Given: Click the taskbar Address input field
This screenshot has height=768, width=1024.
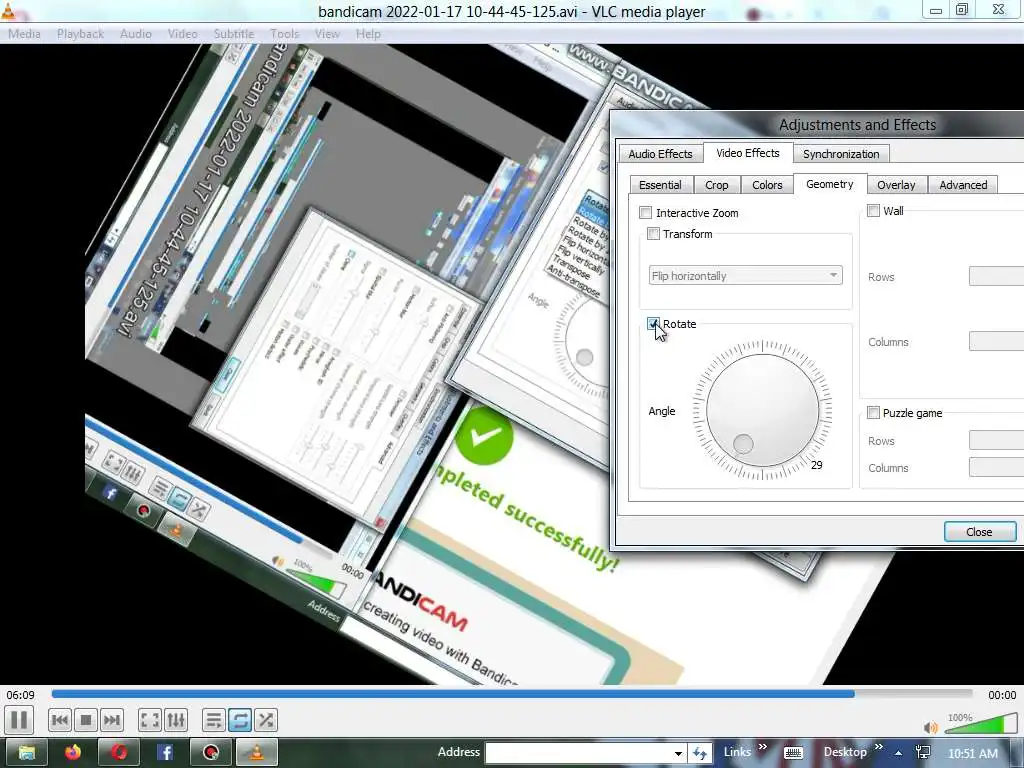Looking at the screenshot, I should (x=578, y=753).
